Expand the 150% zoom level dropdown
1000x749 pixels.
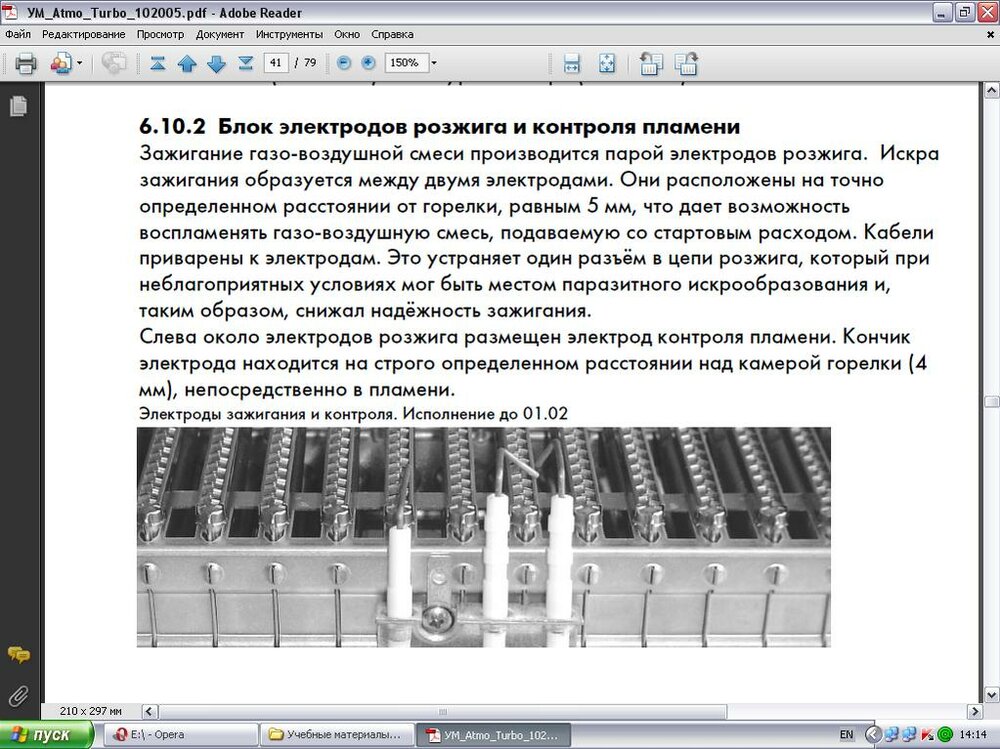point(434,63)
